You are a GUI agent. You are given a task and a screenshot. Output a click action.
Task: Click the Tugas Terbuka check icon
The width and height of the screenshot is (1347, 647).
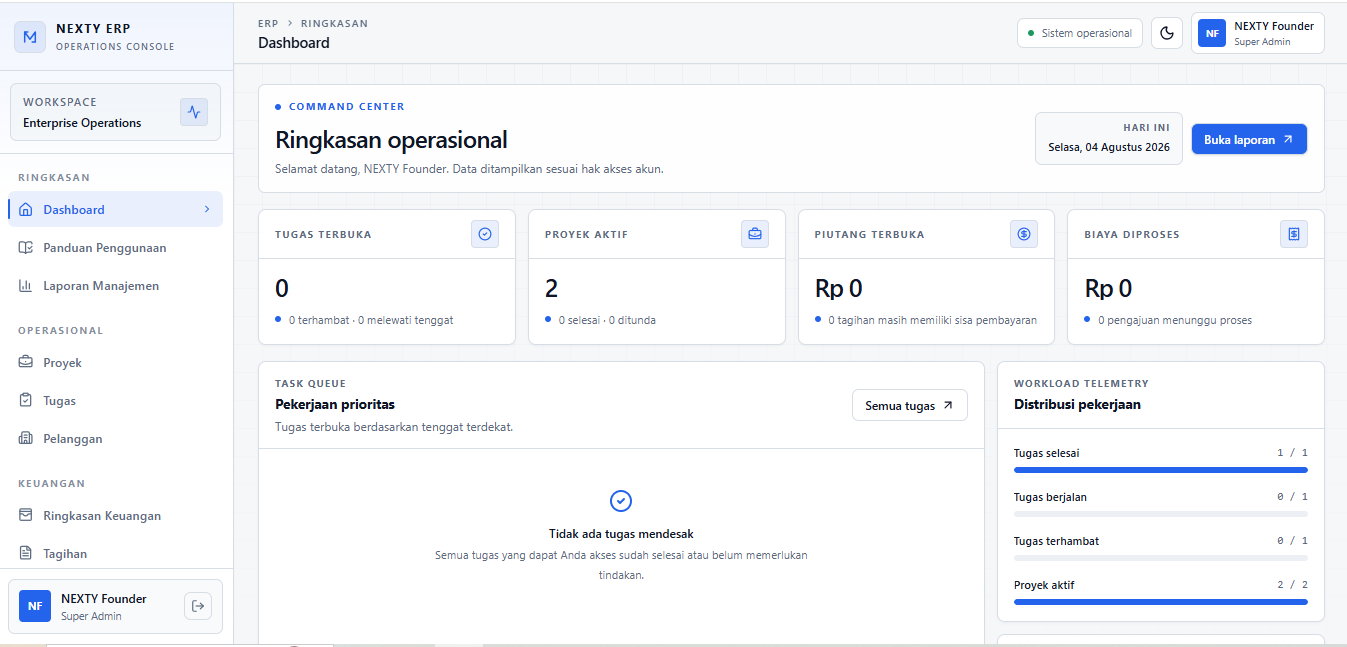[x=485, y=234]
